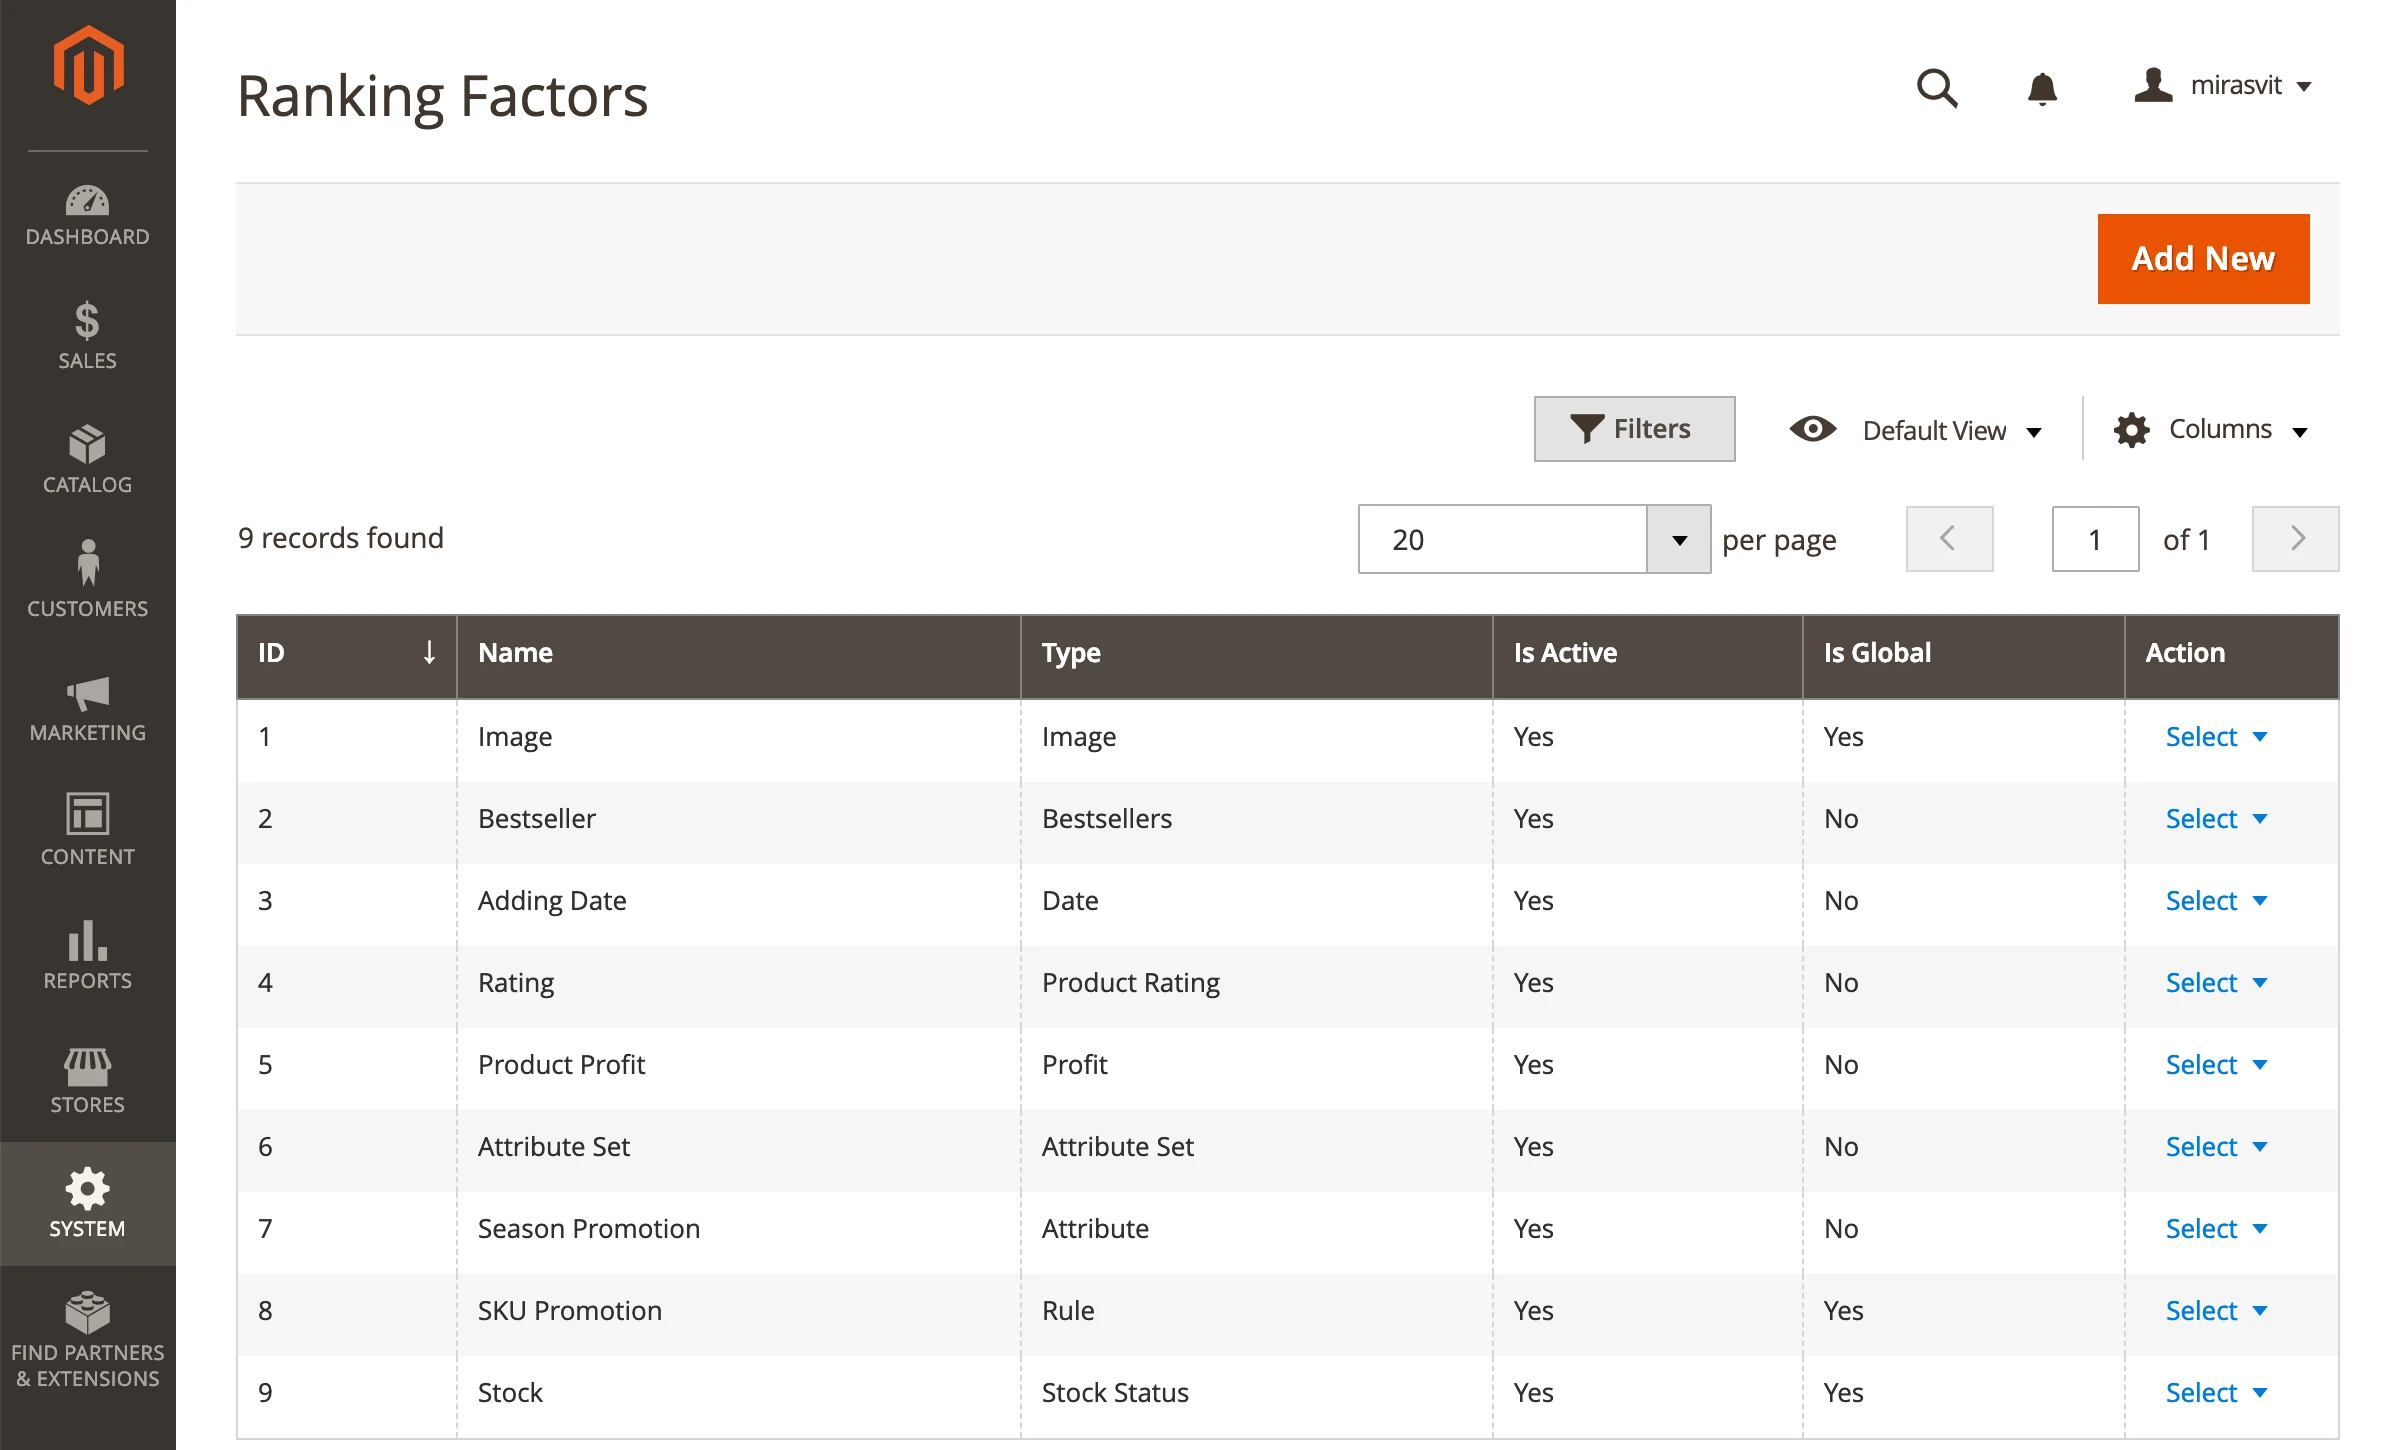Toggle the Default View eye icon
This screenshot has width=2400, height=1450.
[1813, 429]
